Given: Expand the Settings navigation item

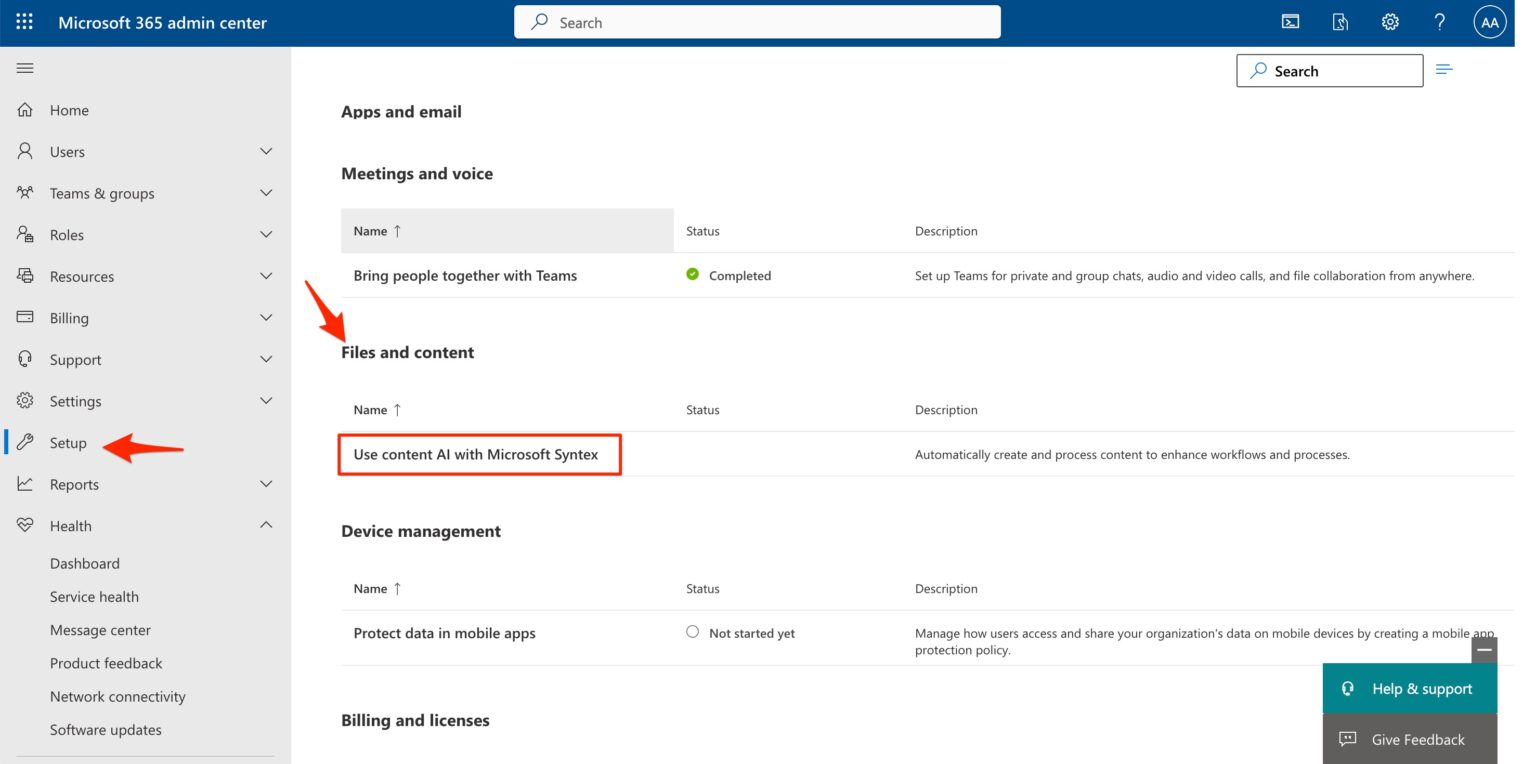Looking at the screenshot, I should coord(266,400).
